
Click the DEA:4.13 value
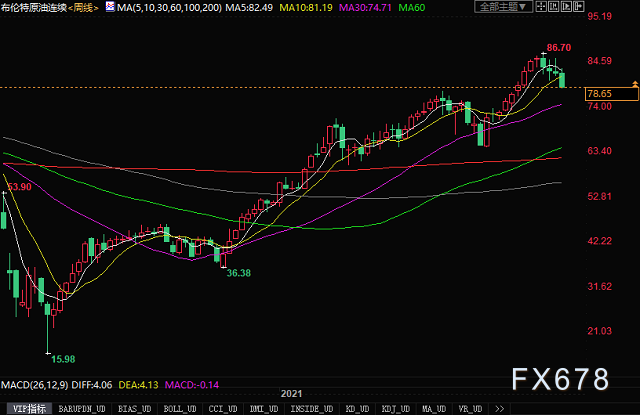pyautogui.click(x=138, y=385)
